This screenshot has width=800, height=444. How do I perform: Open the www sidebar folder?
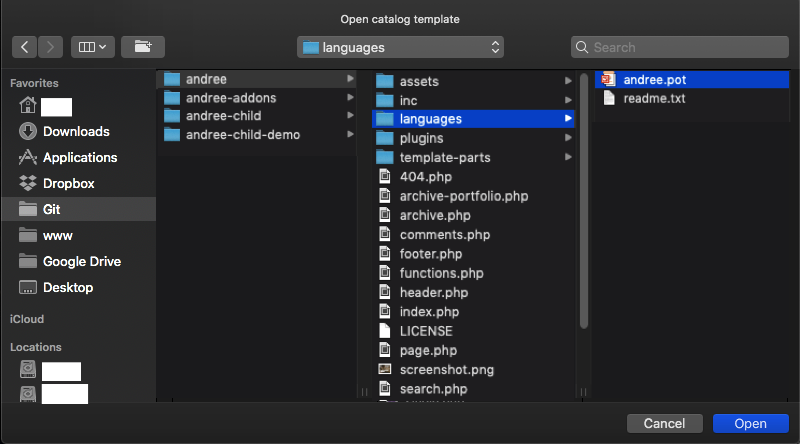click(x=58, y=235)
